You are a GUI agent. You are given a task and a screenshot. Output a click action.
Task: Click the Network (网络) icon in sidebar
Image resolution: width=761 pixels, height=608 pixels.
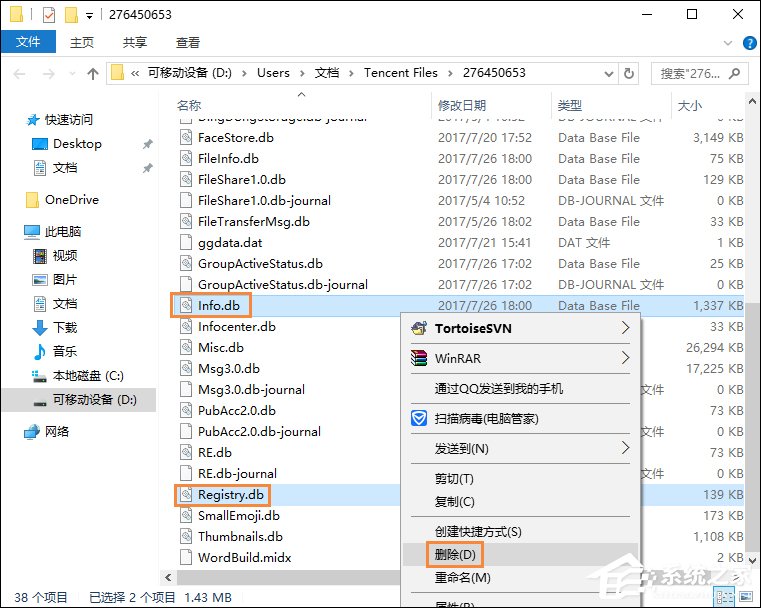[32, 431]
